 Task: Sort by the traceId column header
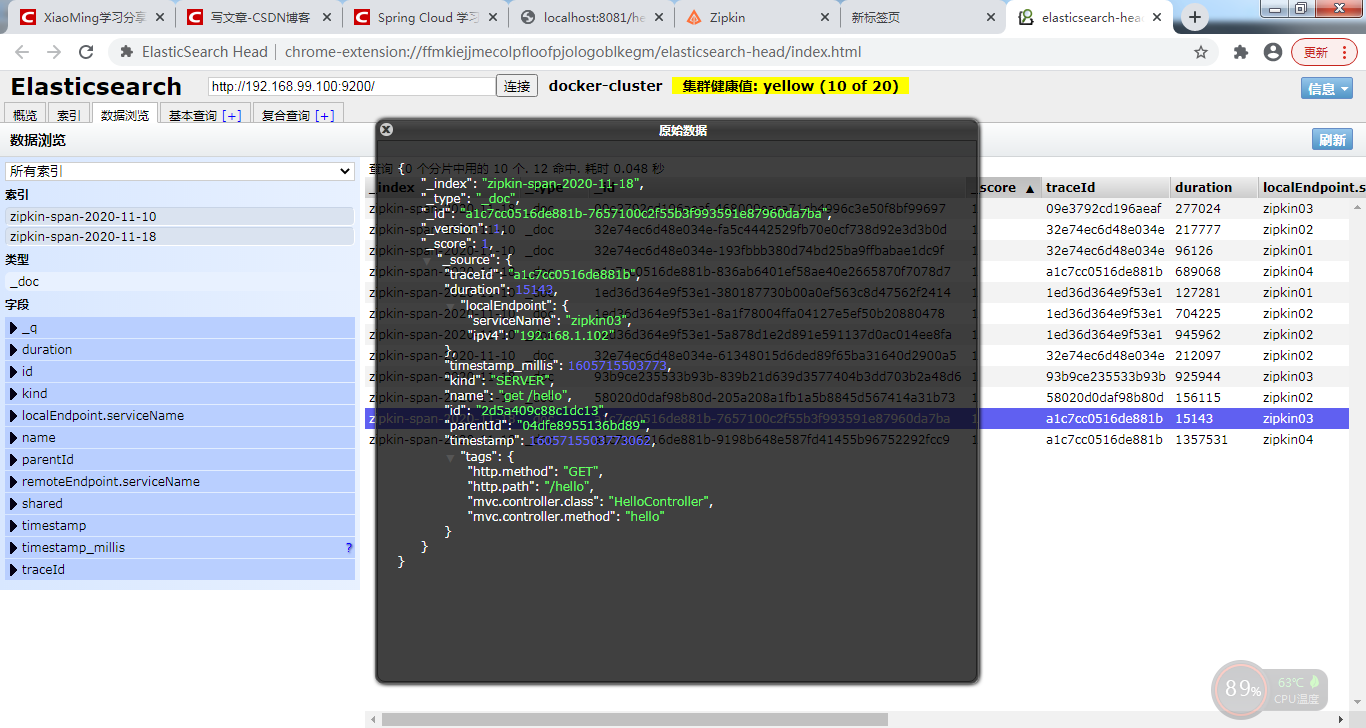click(1106, 187)
